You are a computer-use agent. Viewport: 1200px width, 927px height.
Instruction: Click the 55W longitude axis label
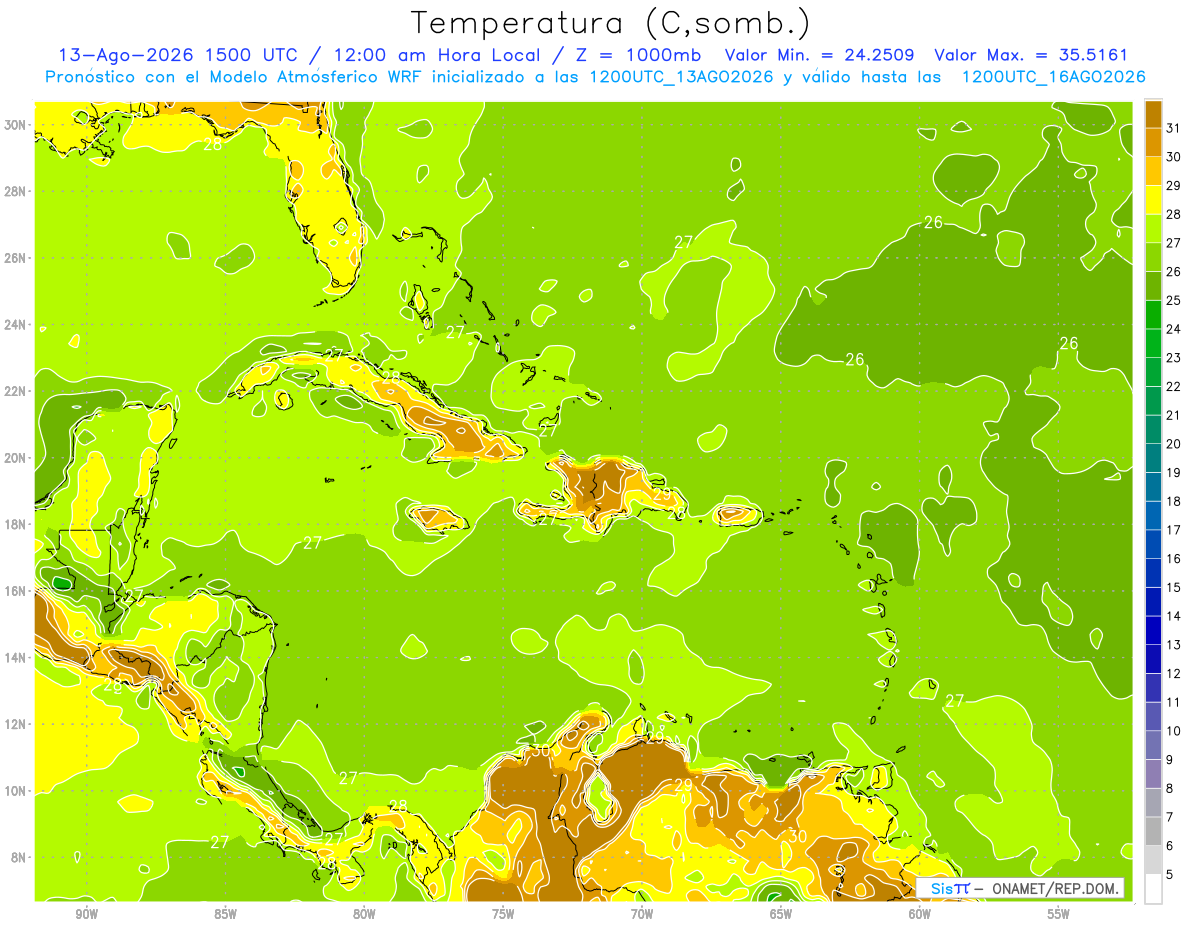pos(1059,915)
